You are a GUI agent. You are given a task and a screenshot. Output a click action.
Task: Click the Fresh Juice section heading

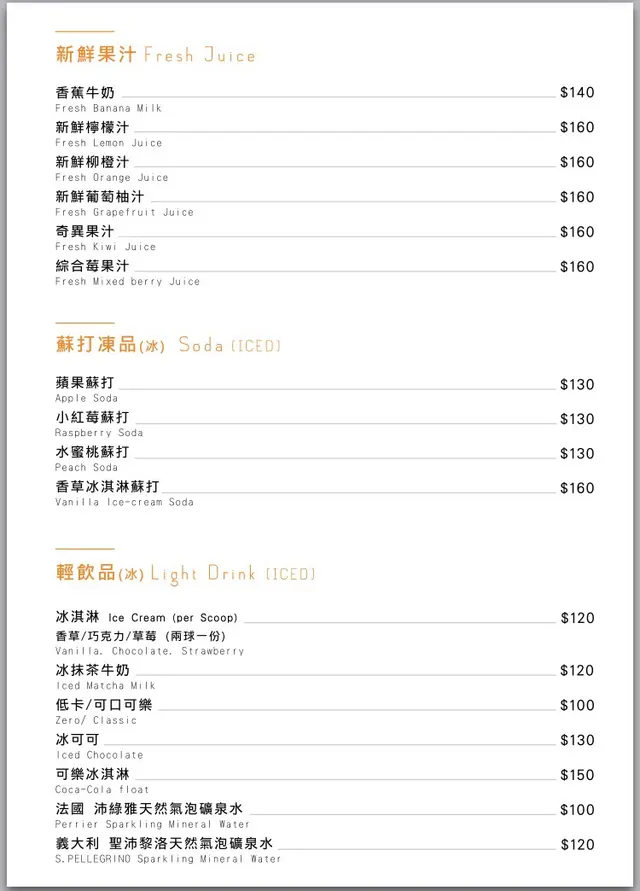(155, 55)
